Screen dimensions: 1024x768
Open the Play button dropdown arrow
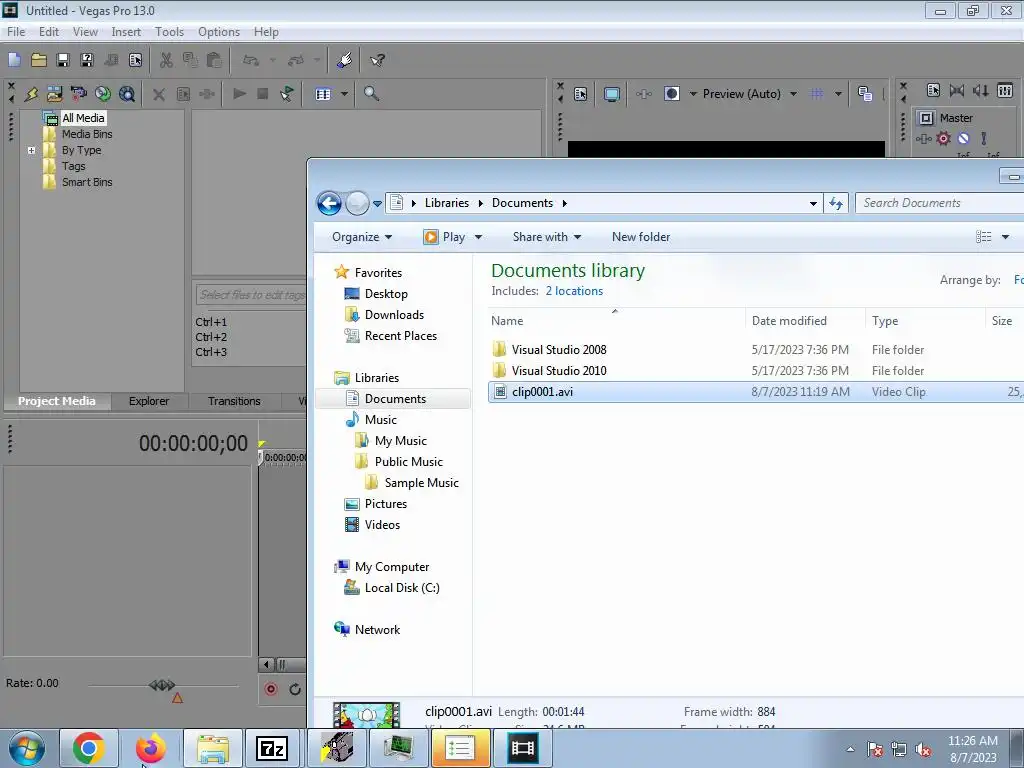click(478, 237)
